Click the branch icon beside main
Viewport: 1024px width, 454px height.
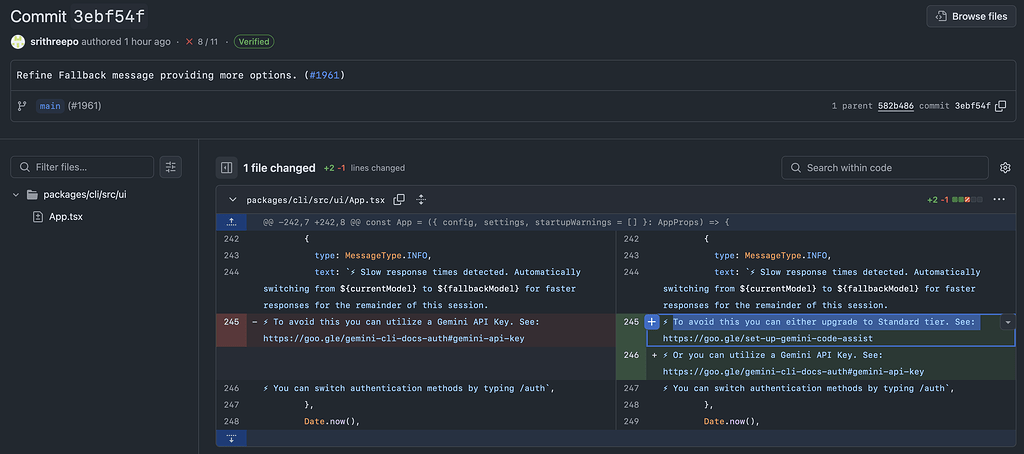pyautogui.click(x=22, y=106)
